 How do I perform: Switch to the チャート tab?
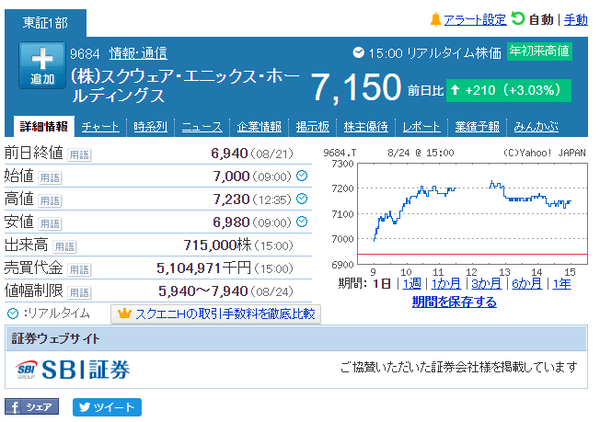100,127
